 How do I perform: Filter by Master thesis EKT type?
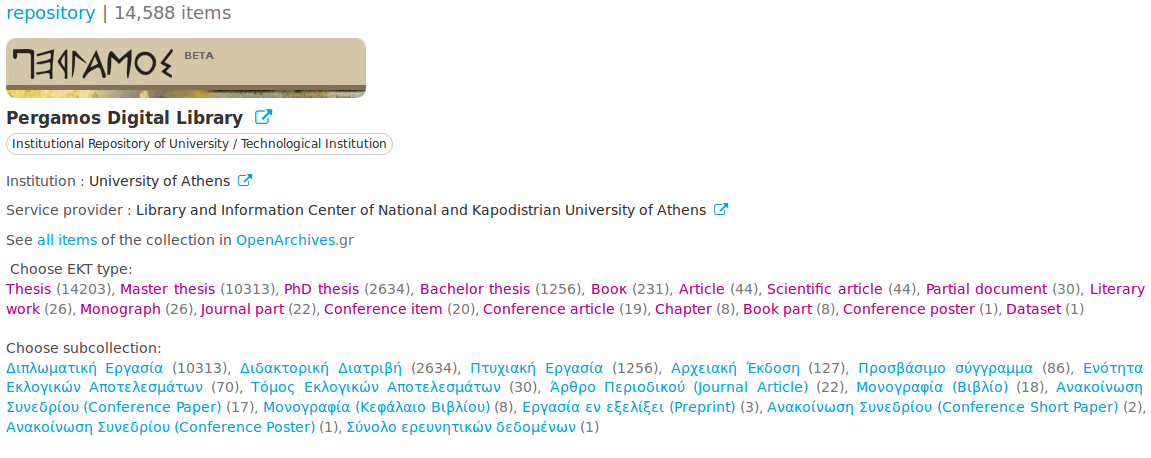click(167, 289)
